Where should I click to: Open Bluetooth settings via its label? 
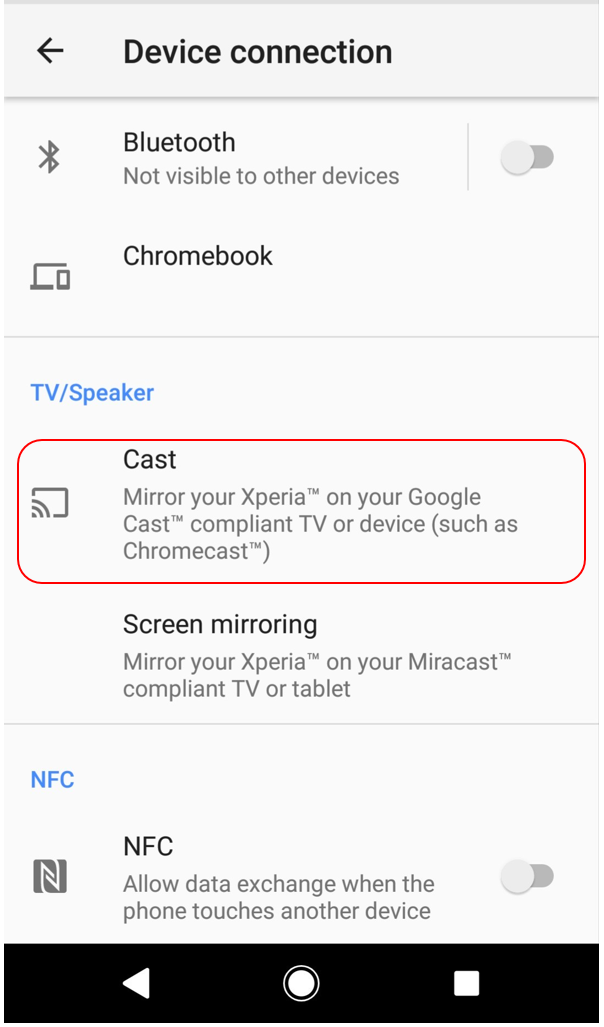[179, 143]
